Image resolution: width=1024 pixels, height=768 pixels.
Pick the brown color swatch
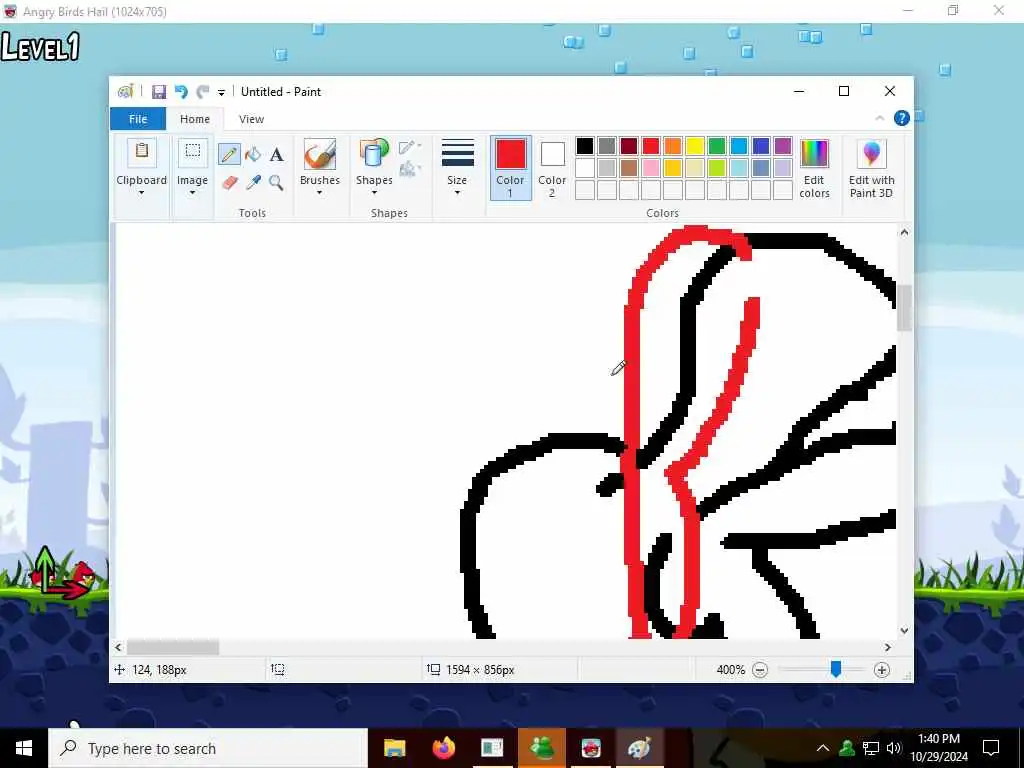(x=629, y=168)
